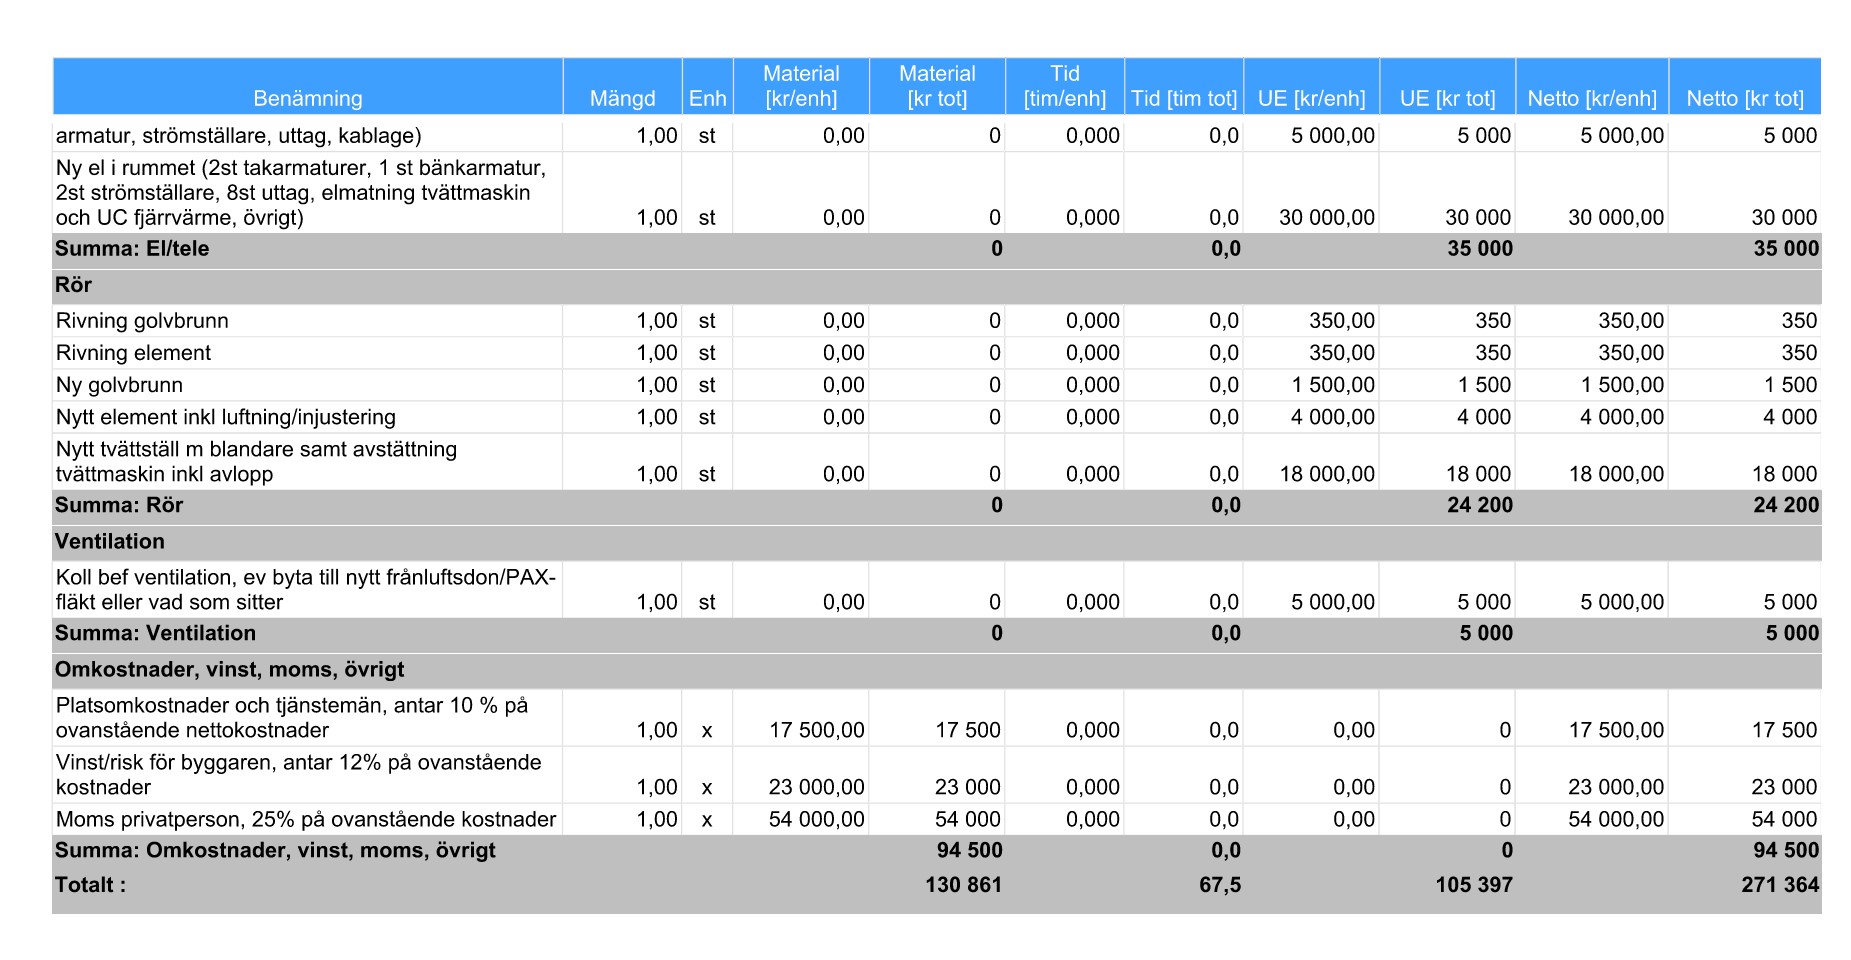The image size is (1851, 960).
Task: Click the Totalt material value 130 861
Action: pos(963,884)
